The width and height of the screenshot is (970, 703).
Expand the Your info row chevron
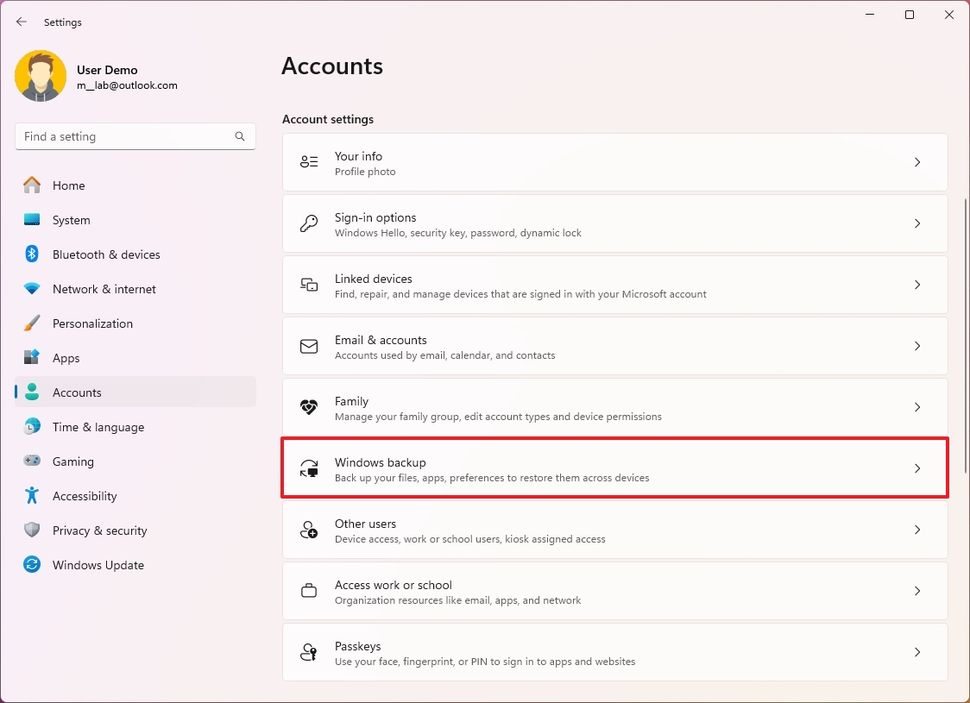pyautogui.click(x=917, y=162)
